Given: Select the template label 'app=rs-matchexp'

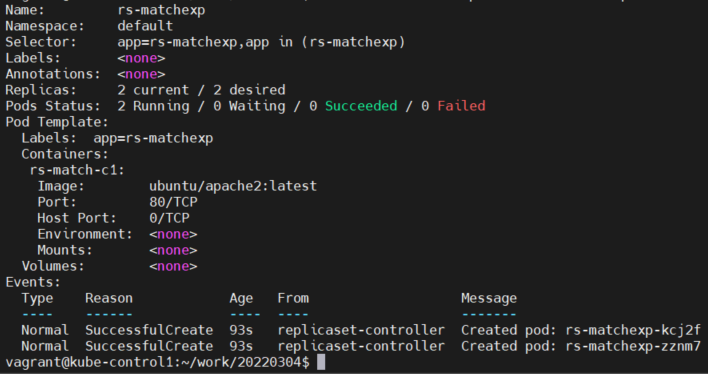Looking at the screenshot, I should (x=153, y=138).
